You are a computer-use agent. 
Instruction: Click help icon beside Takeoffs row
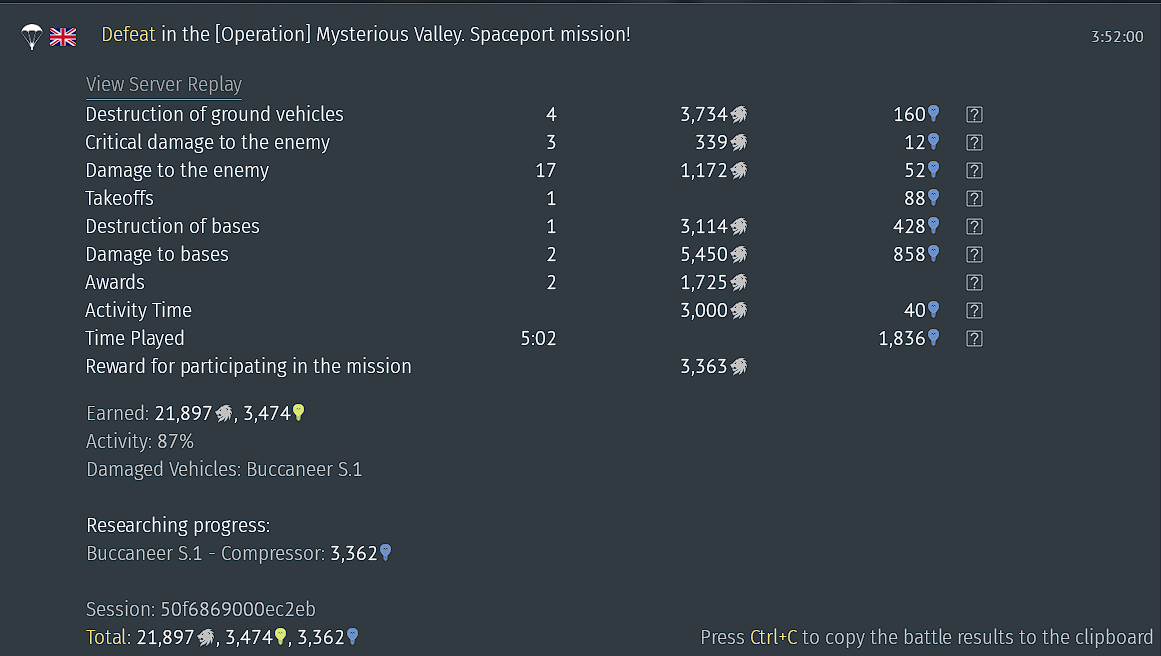coord(974,198)
